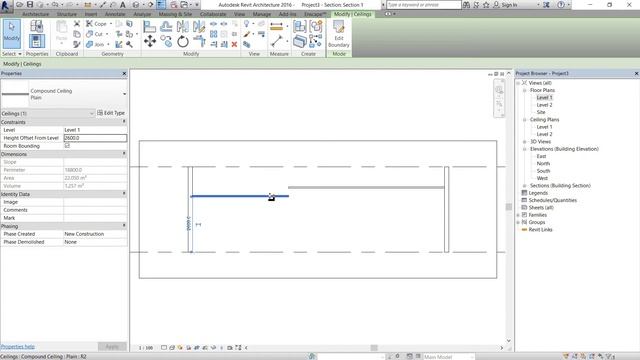This screenshot has height=360, width=640.
Task: Click the Create Group icon
Action: pos(316,27)
